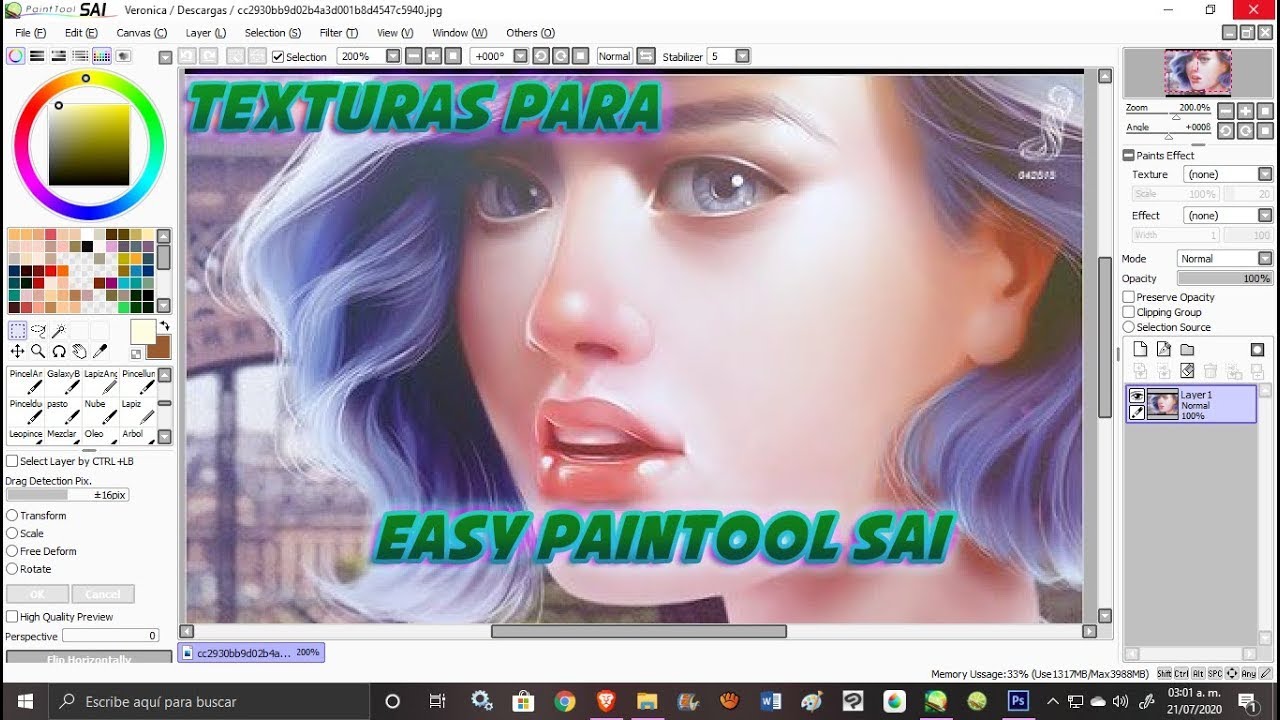Screen dimensions: 1280x720
Task: Open the +000° rotation angle dropdown
Action: click(520, 56)
